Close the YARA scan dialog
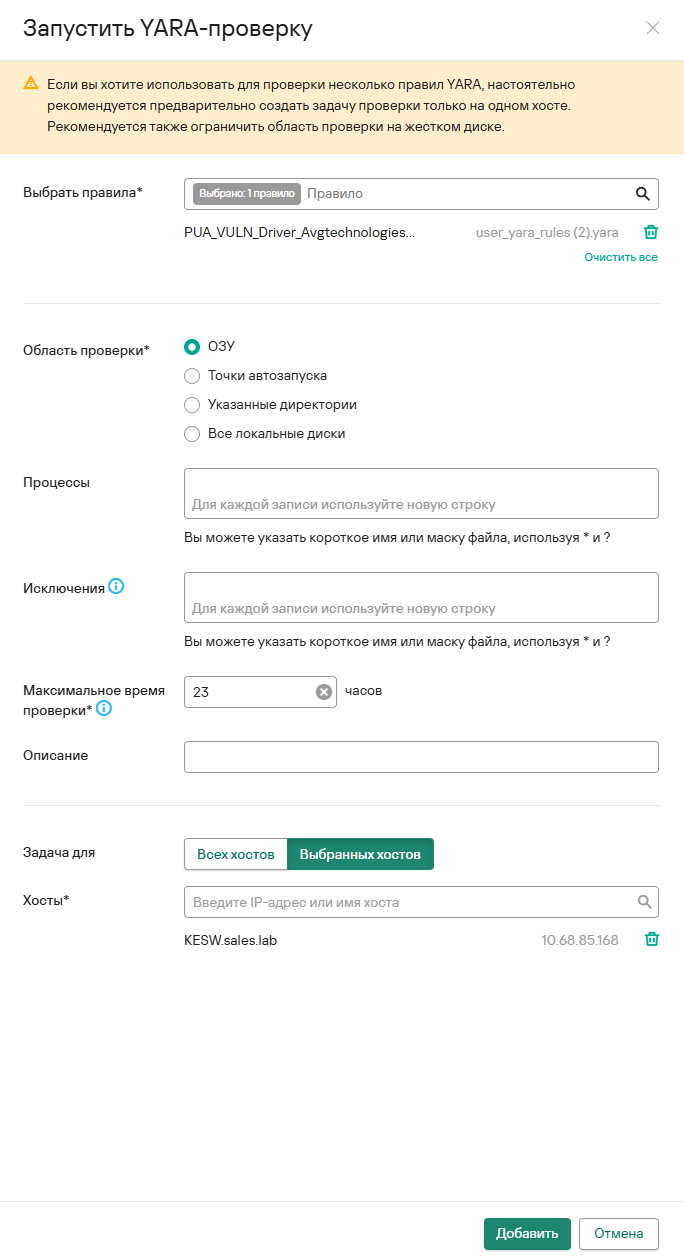Screen dimensions: 684x1257 653,28
